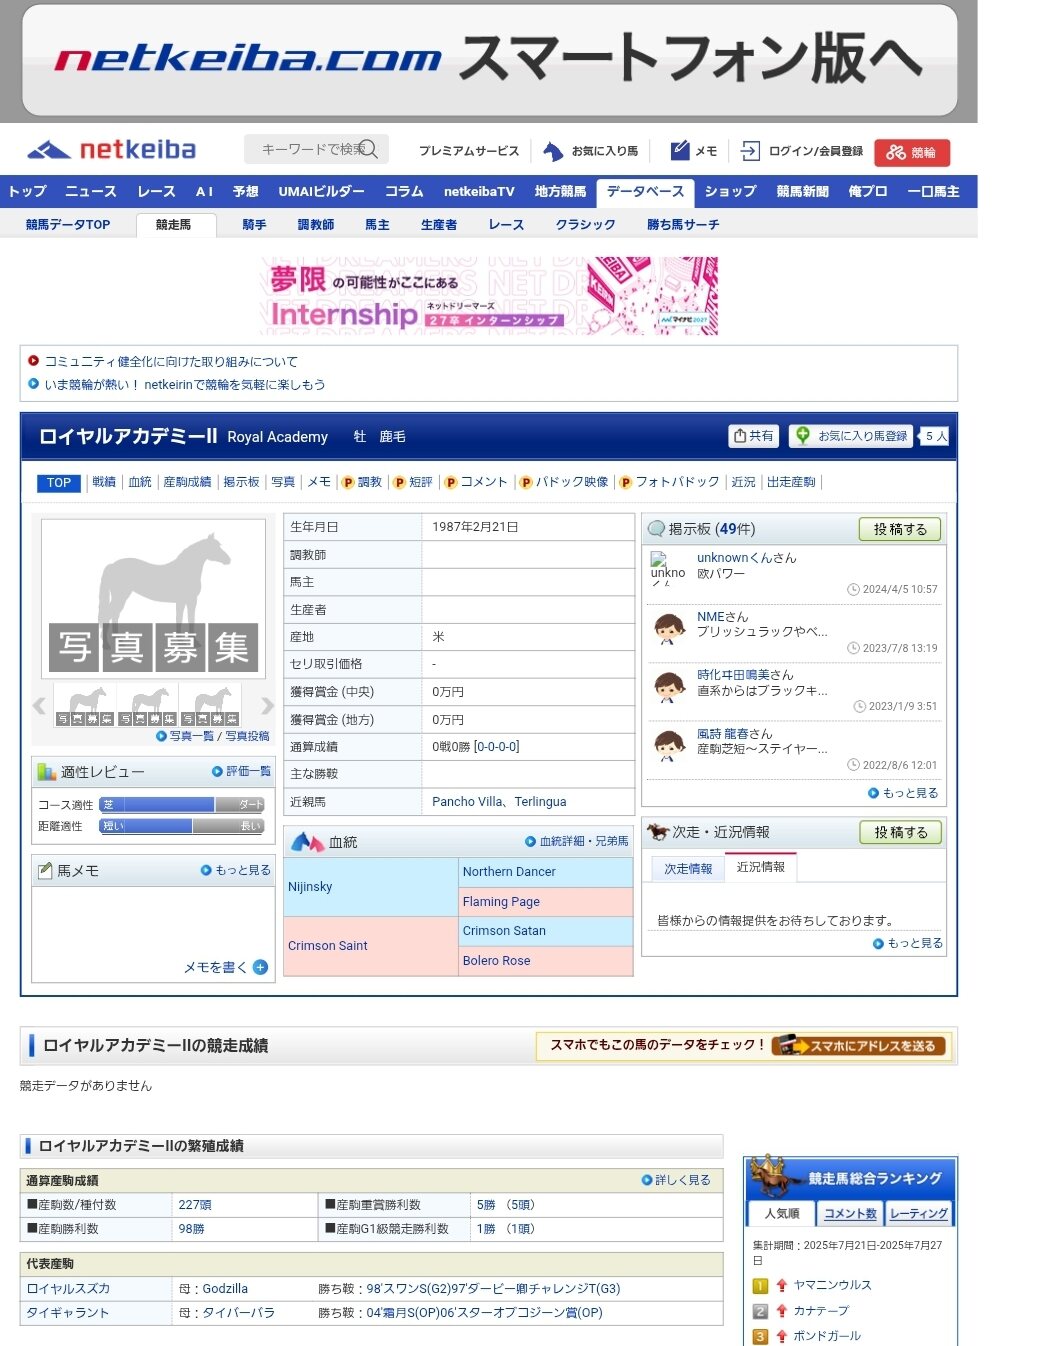The image size is (1055, 1346).
Task: Click the ログイン/会員登録 login icon
Action: pyautogui.click(x=750, y=151)
